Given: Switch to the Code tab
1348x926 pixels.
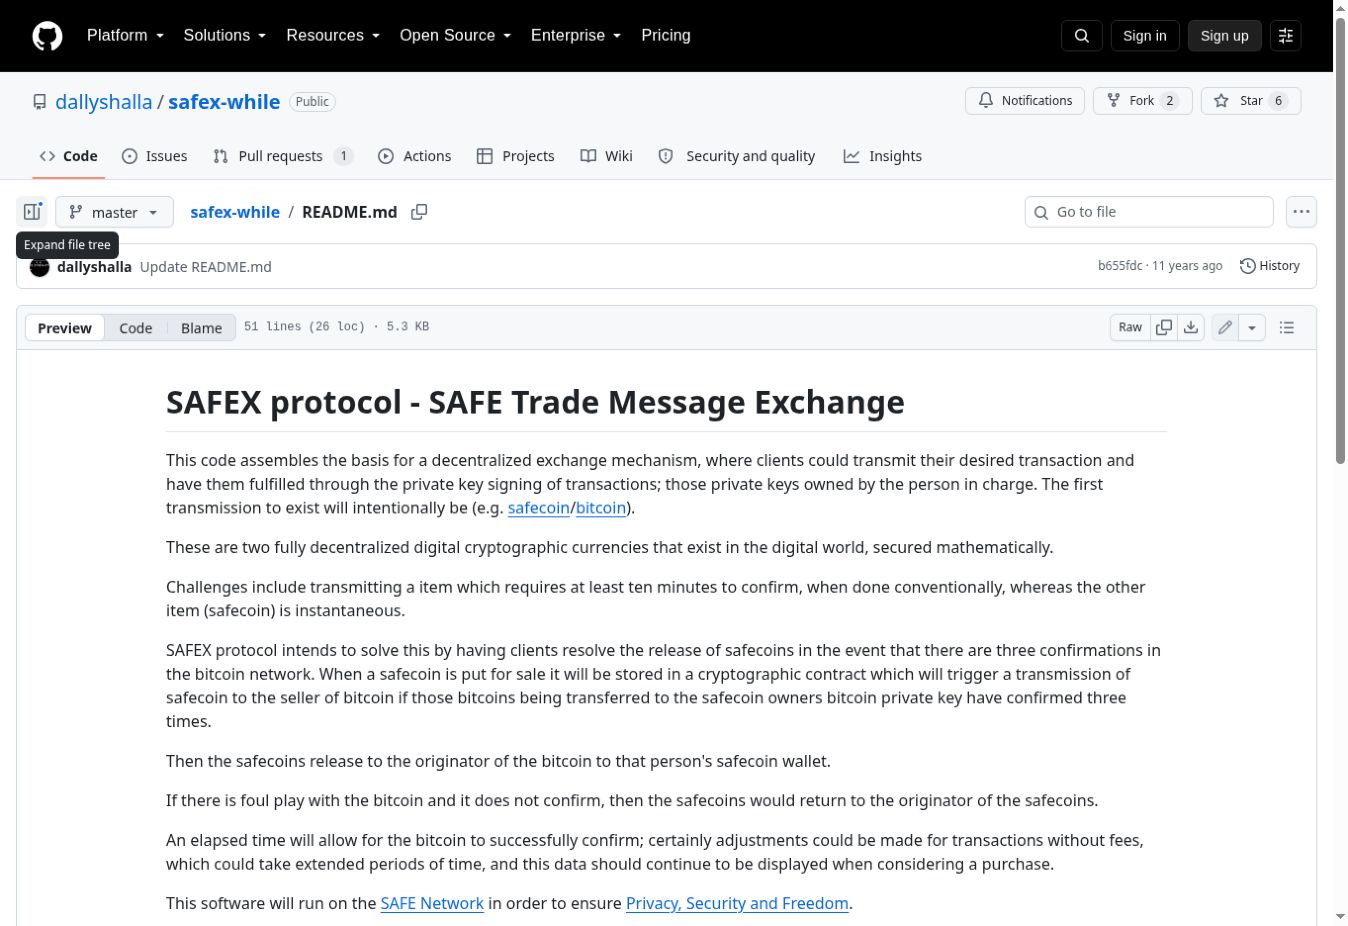Looking at the screenshot, I should point(68,156).
